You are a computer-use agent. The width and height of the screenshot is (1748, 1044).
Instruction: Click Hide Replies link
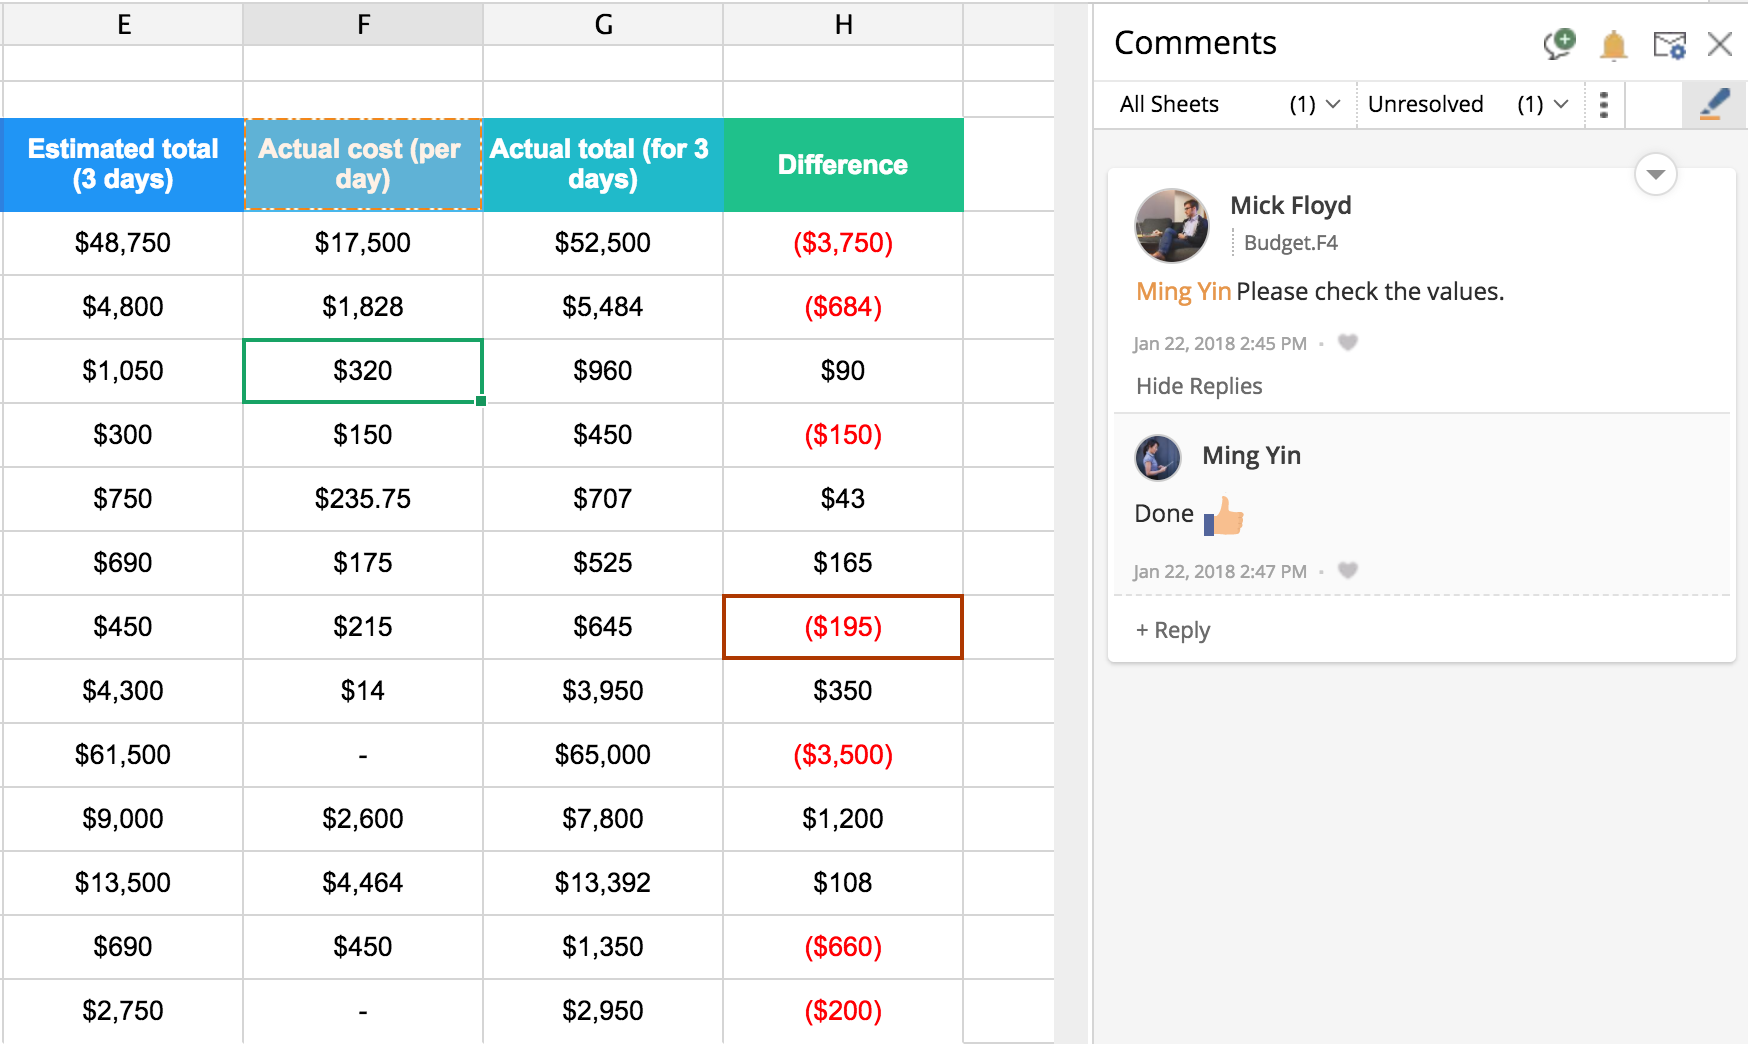click(x=1199, y=386)
